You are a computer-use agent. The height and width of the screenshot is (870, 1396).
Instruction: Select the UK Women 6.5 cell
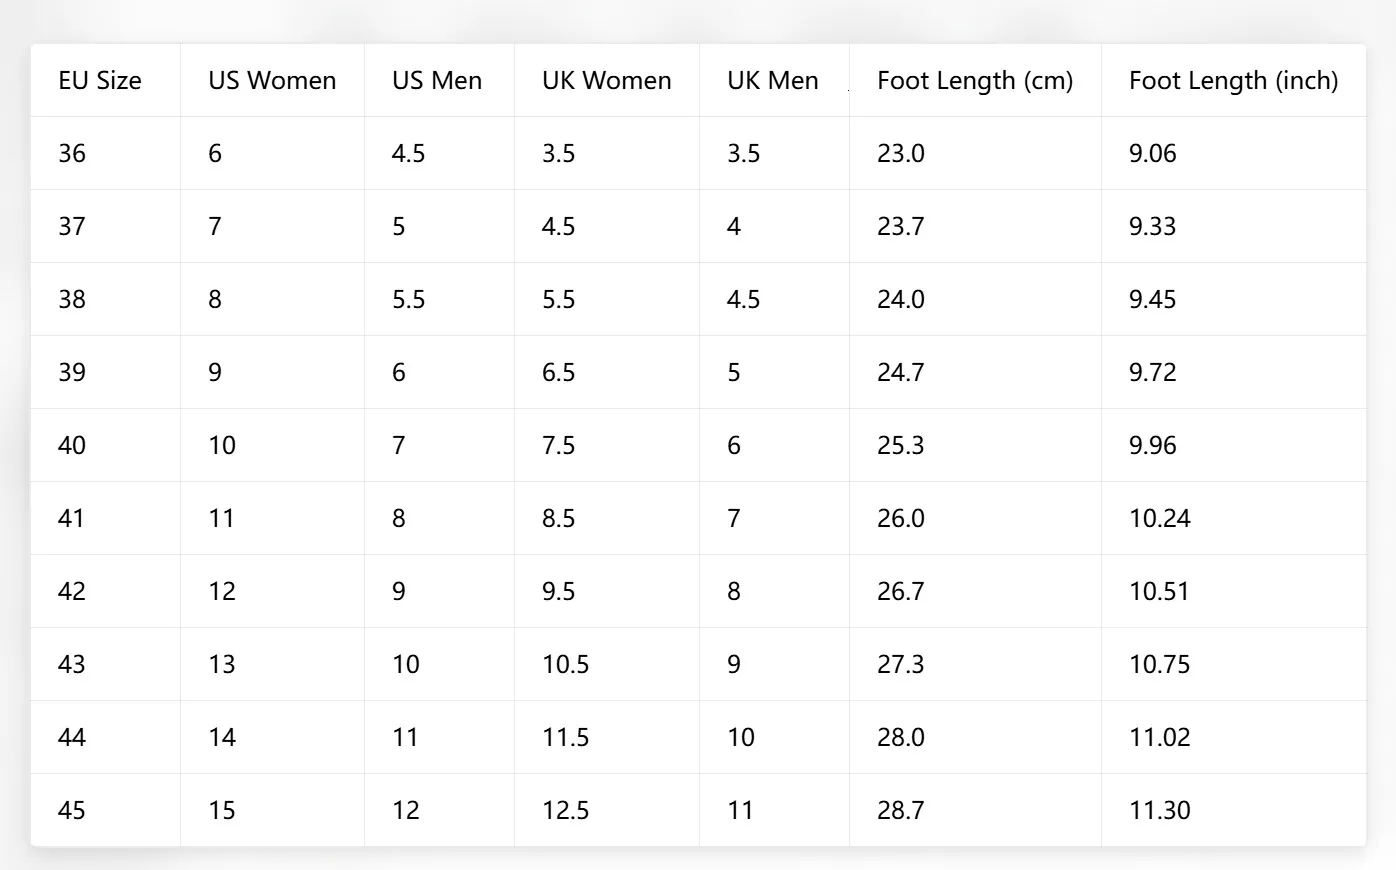coord(606,373)
